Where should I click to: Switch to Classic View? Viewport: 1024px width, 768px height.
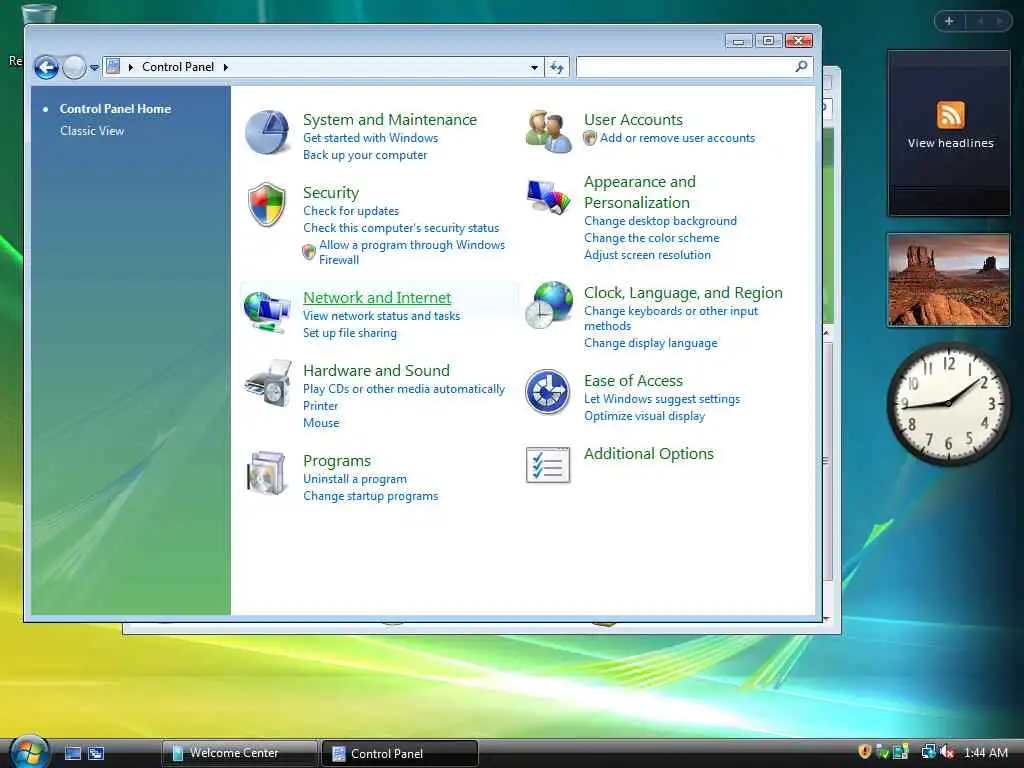click(x=92, y=131)
